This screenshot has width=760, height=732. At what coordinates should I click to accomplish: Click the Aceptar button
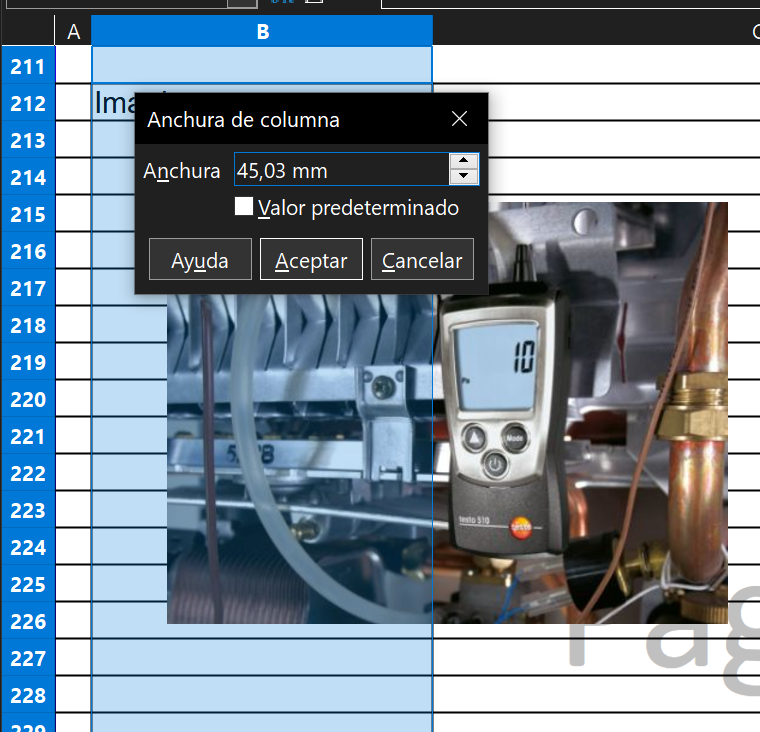pyautogui.click(x=311, y=260)
